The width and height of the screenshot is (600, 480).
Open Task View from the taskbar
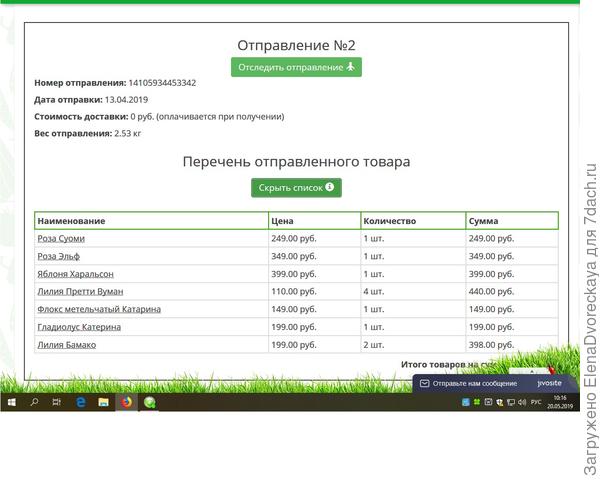click(57, 402)
